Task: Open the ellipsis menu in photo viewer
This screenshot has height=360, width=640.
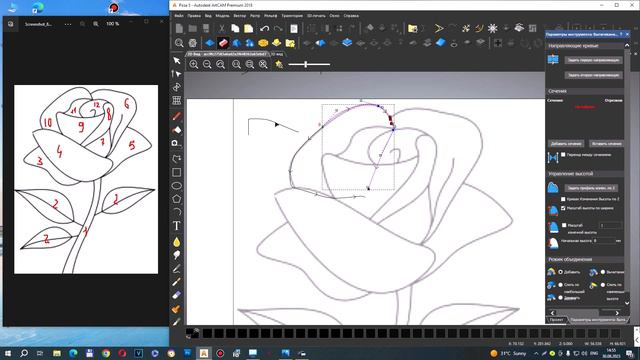Action: point(68,24)
